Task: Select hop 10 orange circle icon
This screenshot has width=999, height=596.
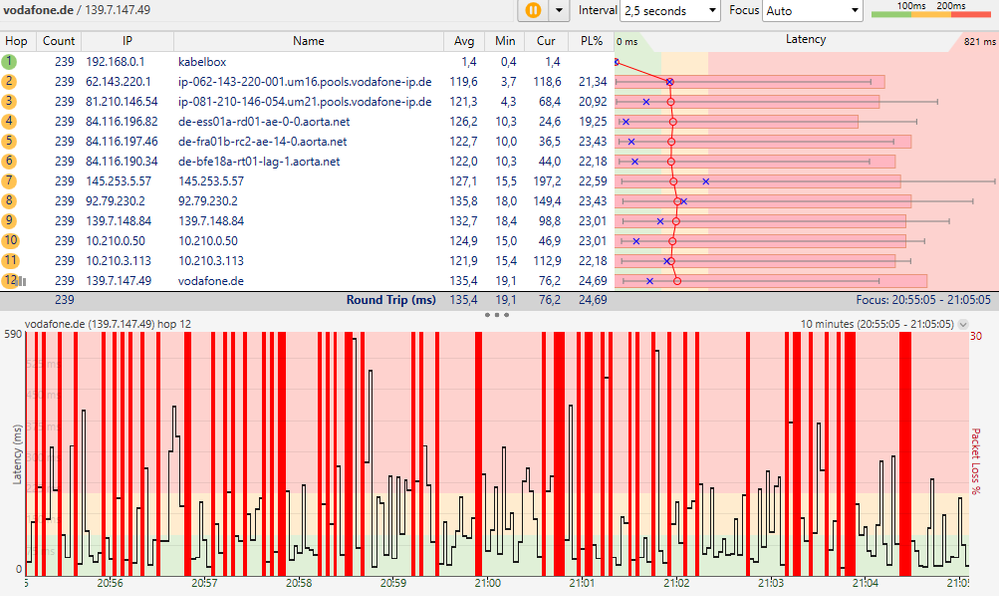Action: coord(10,241)
